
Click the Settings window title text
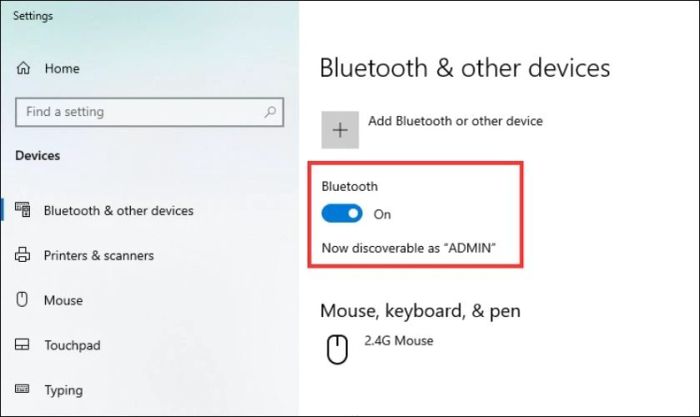(33, 16)
